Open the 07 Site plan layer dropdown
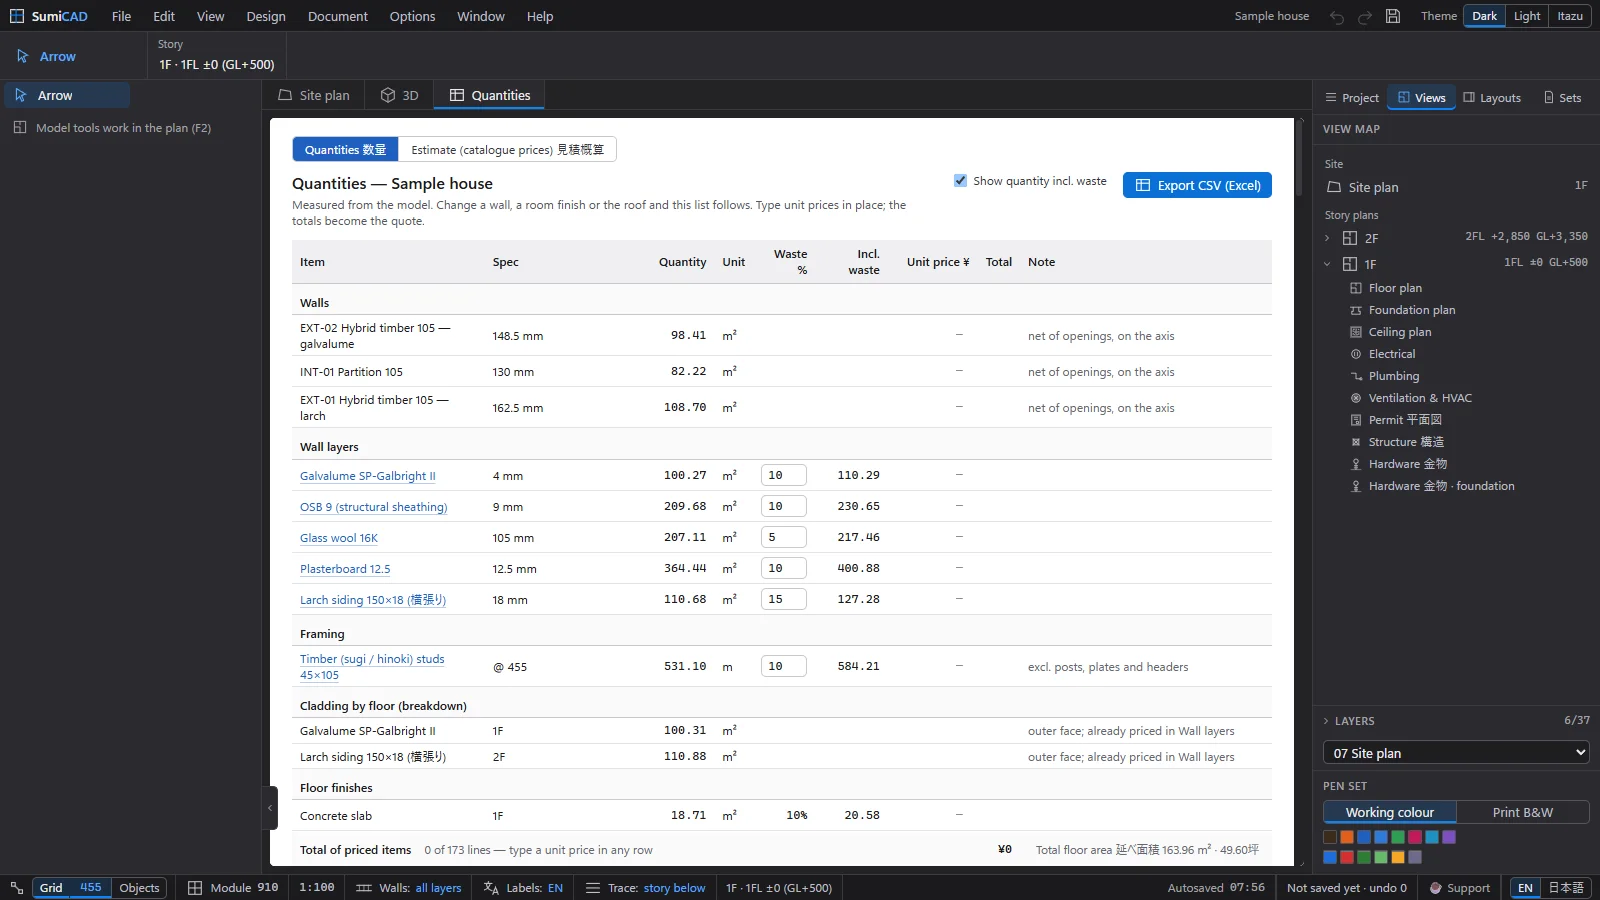 click(1456, 753)
